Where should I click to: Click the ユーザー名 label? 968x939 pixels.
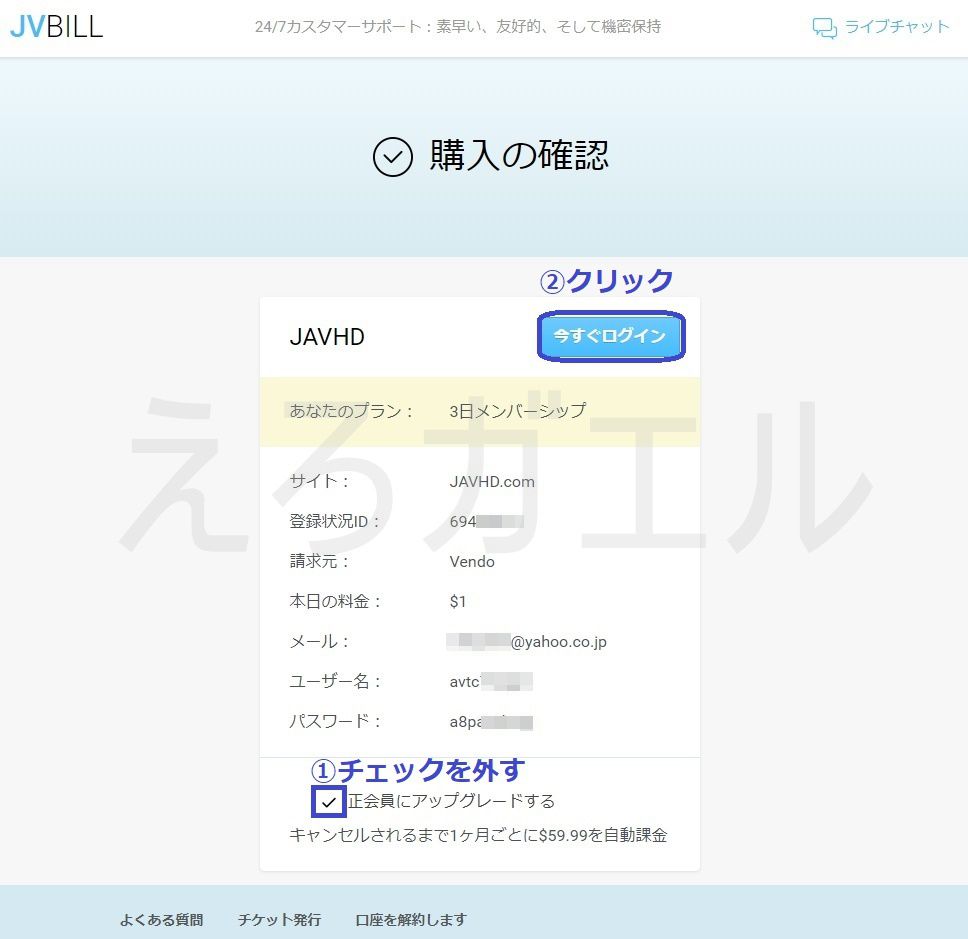335,682
